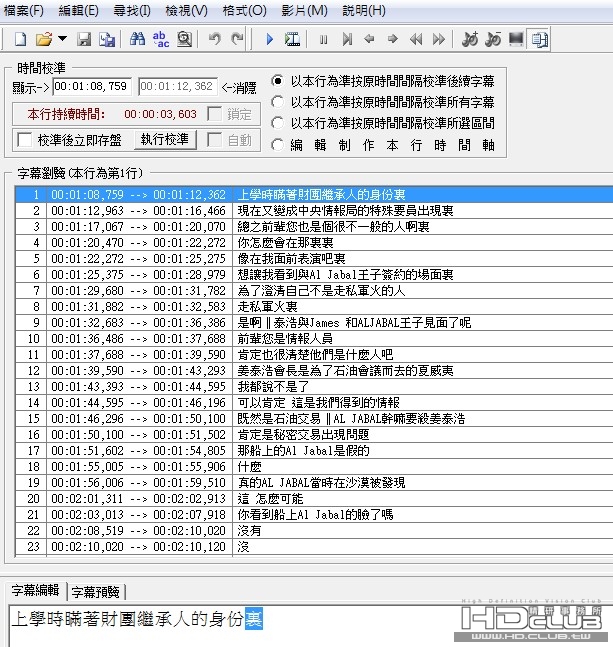The image size is (613, 647).
Task: Open the 影片(M) menu
Action: coord(304,11)
